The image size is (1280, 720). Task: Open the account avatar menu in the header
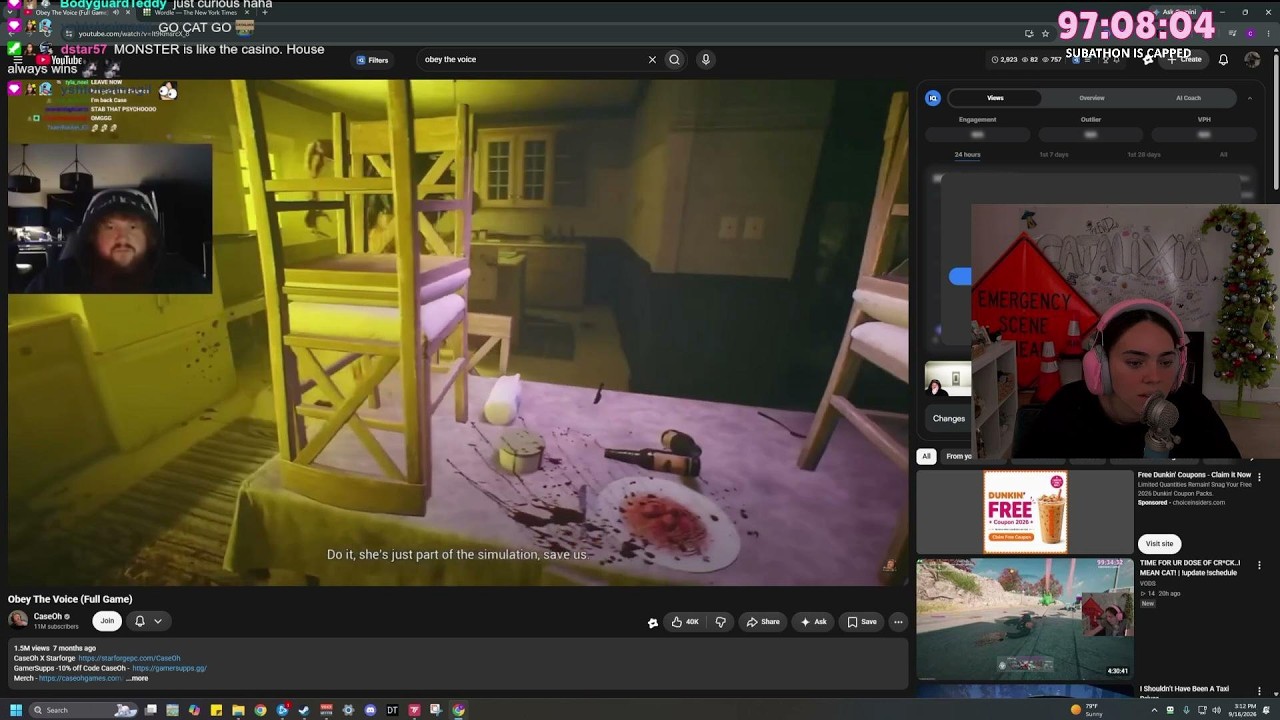coord(1252,60)
